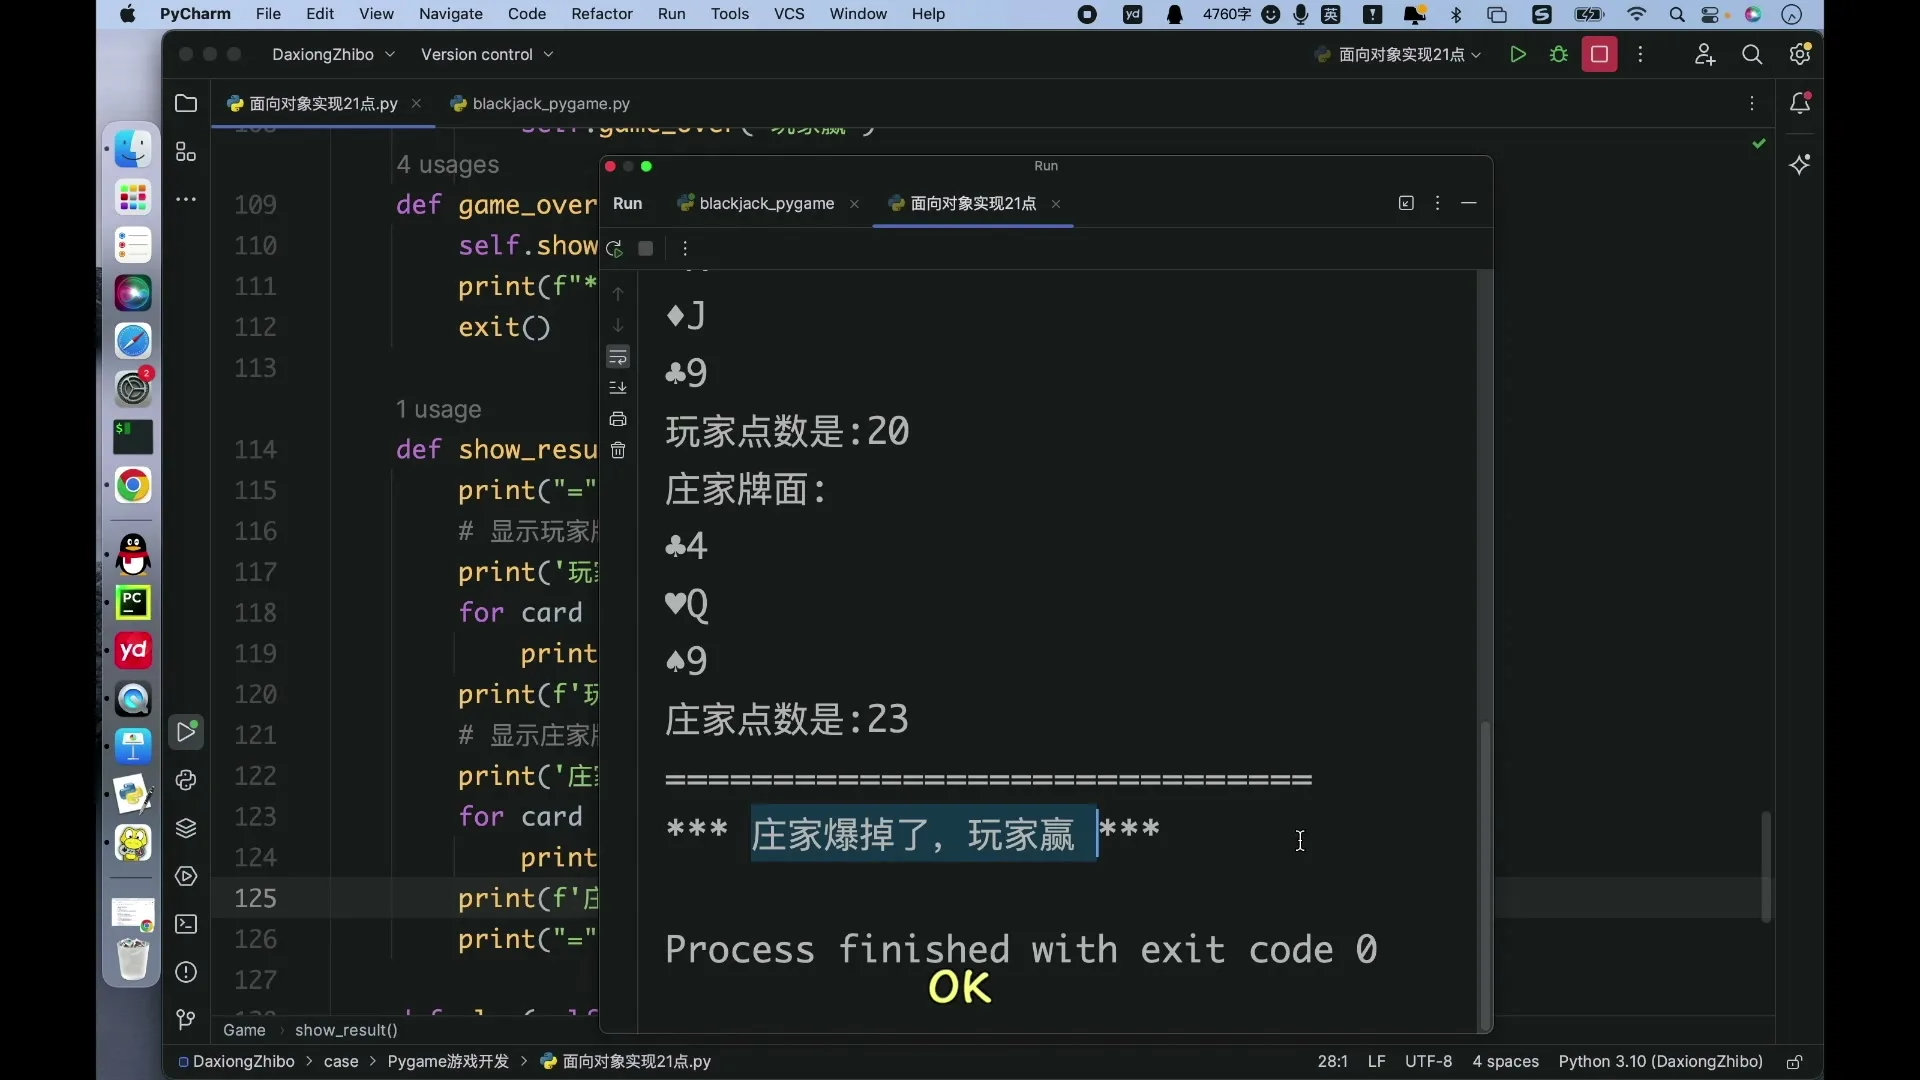Open the Problems tool window icon
1920x1080 pixels.
(186, 972)
